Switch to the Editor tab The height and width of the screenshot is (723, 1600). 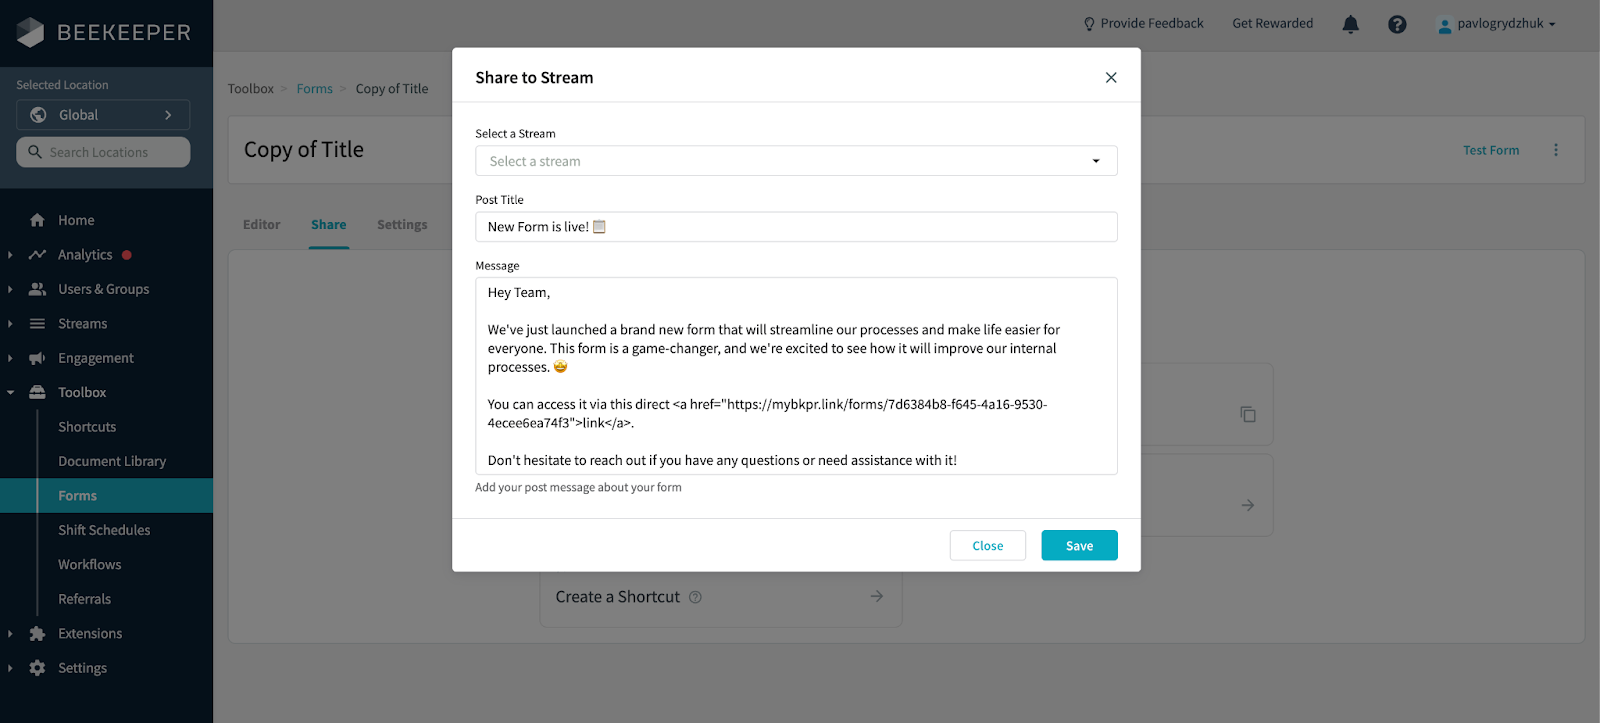(261, 225)
